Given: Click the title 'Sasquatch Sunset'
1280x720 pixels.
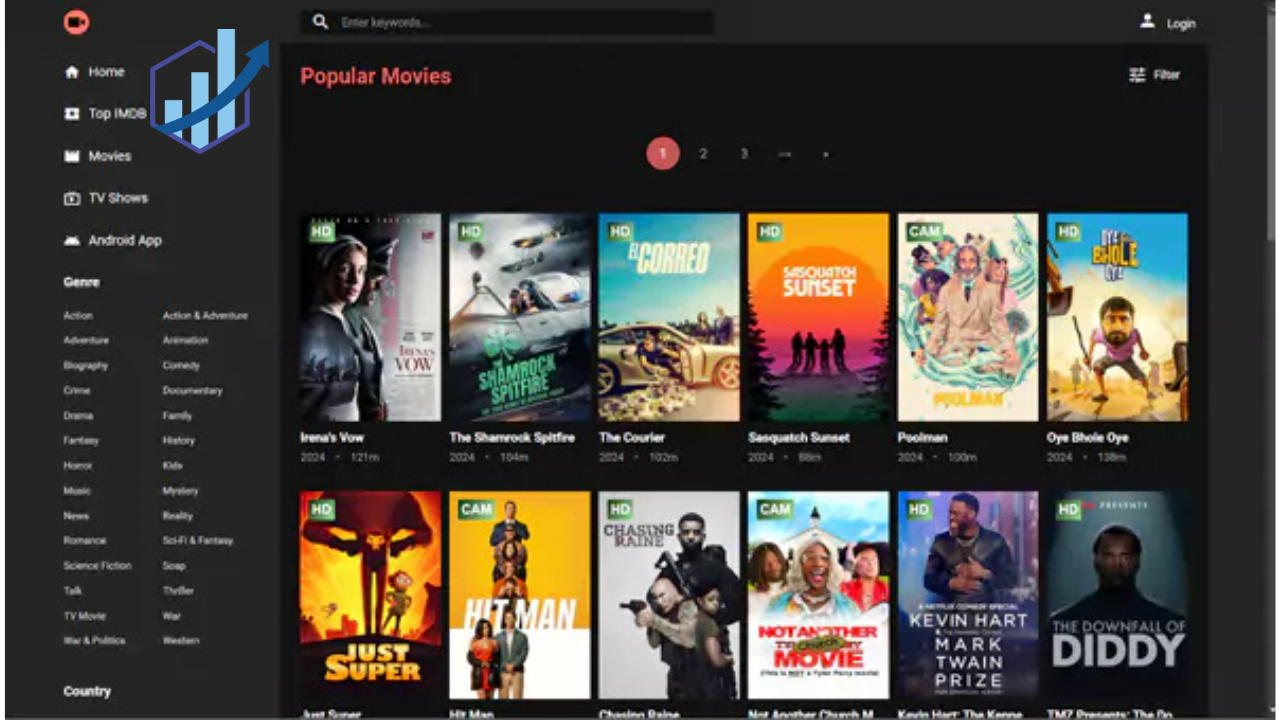Looking at the screenshot, I should pos(799,437).
